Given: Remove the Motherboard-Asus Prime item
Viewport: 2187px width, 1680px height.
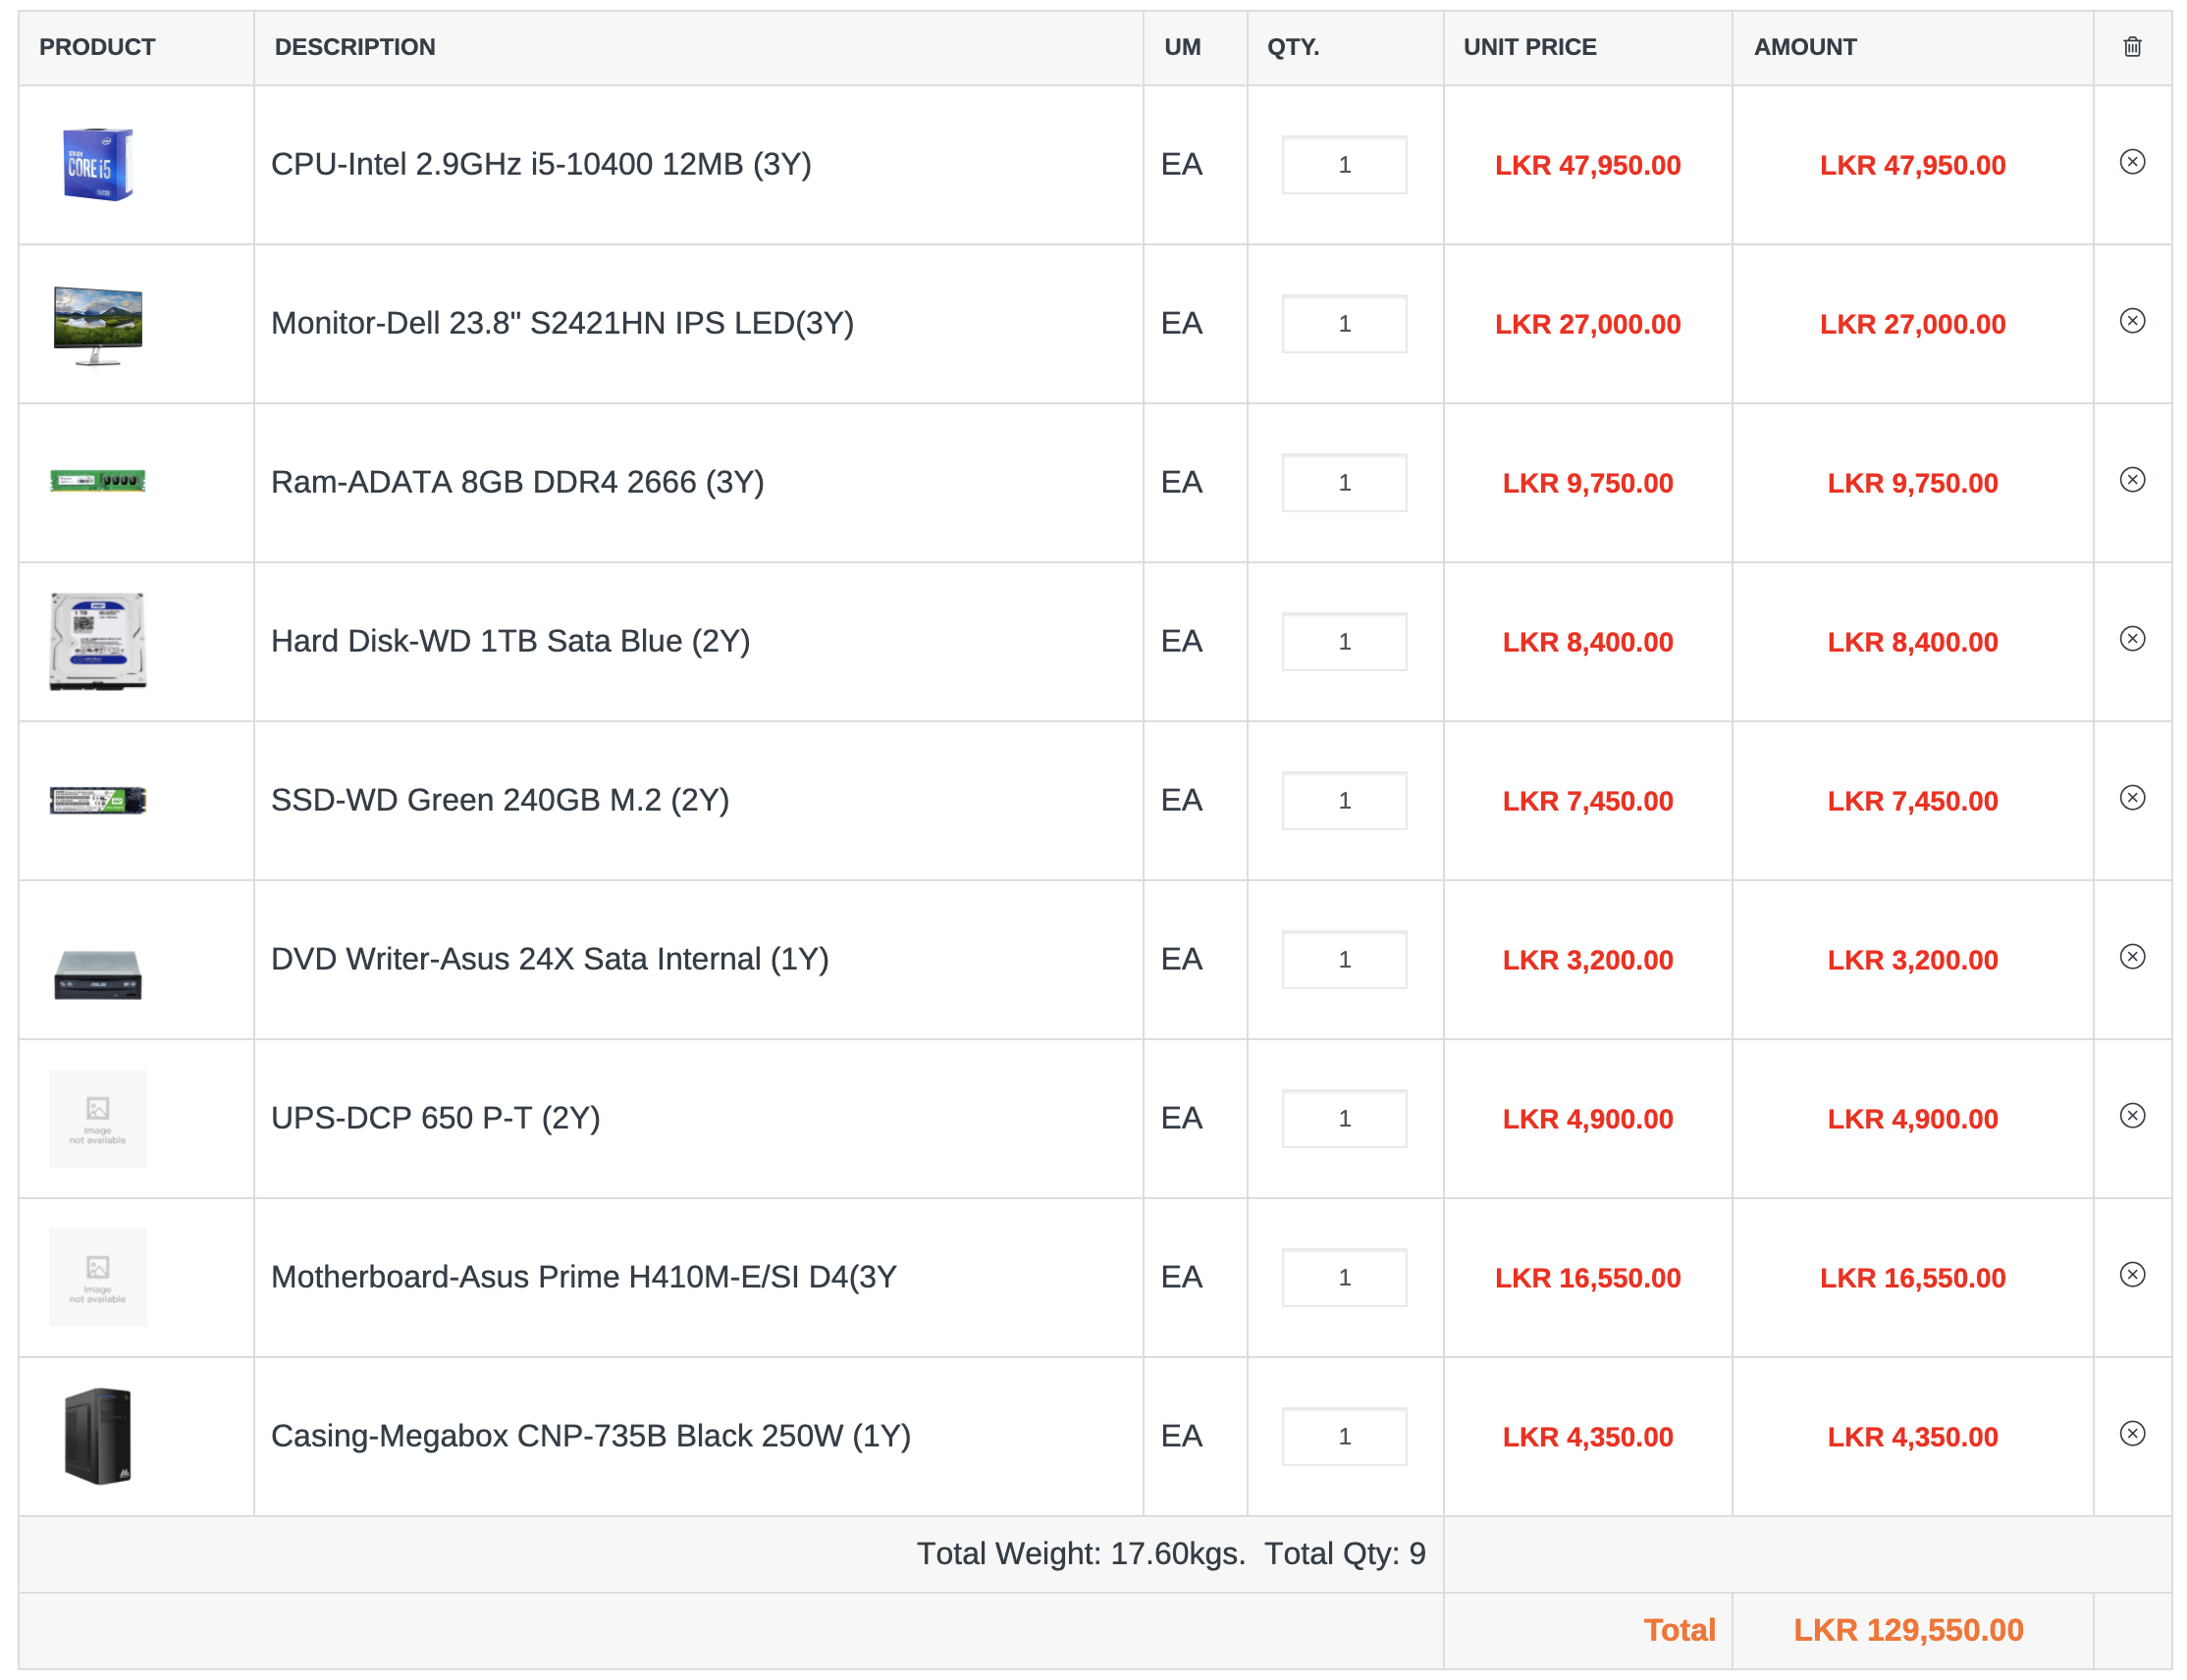Looking at the screenshot, I should coord(2132,1275).
